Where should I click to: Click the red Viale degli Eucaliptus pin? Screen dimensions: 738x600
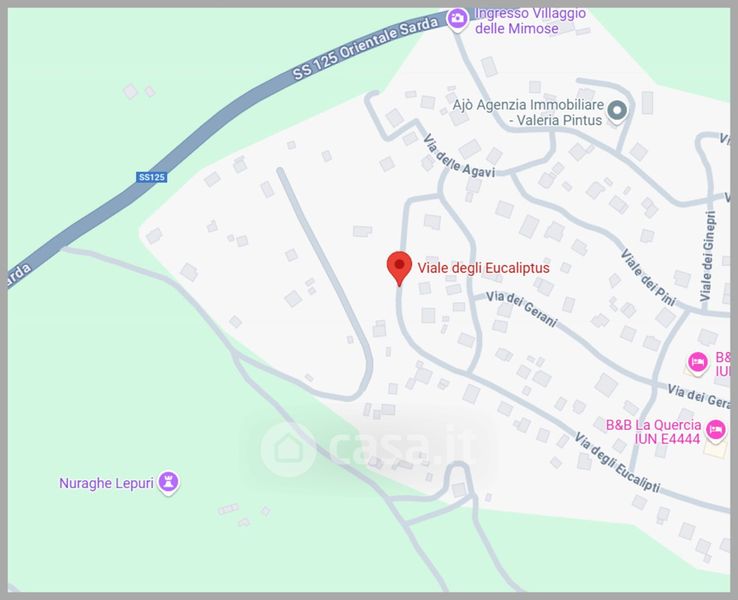399,268
